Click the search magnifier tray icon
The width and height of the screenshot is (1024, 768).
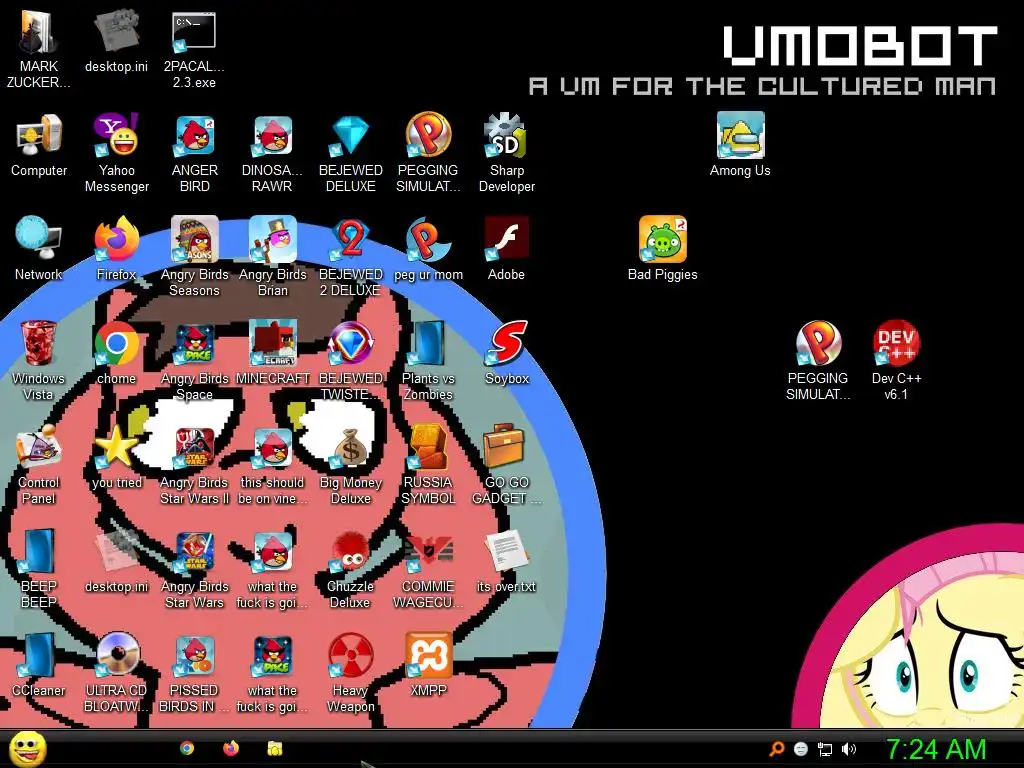pyautogui.click(x=776, y=749)
